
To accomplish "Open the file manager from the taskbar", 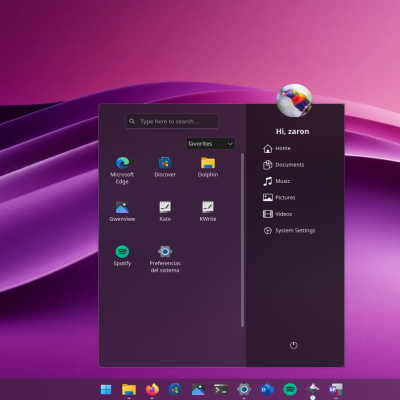I will pos(129,389).
